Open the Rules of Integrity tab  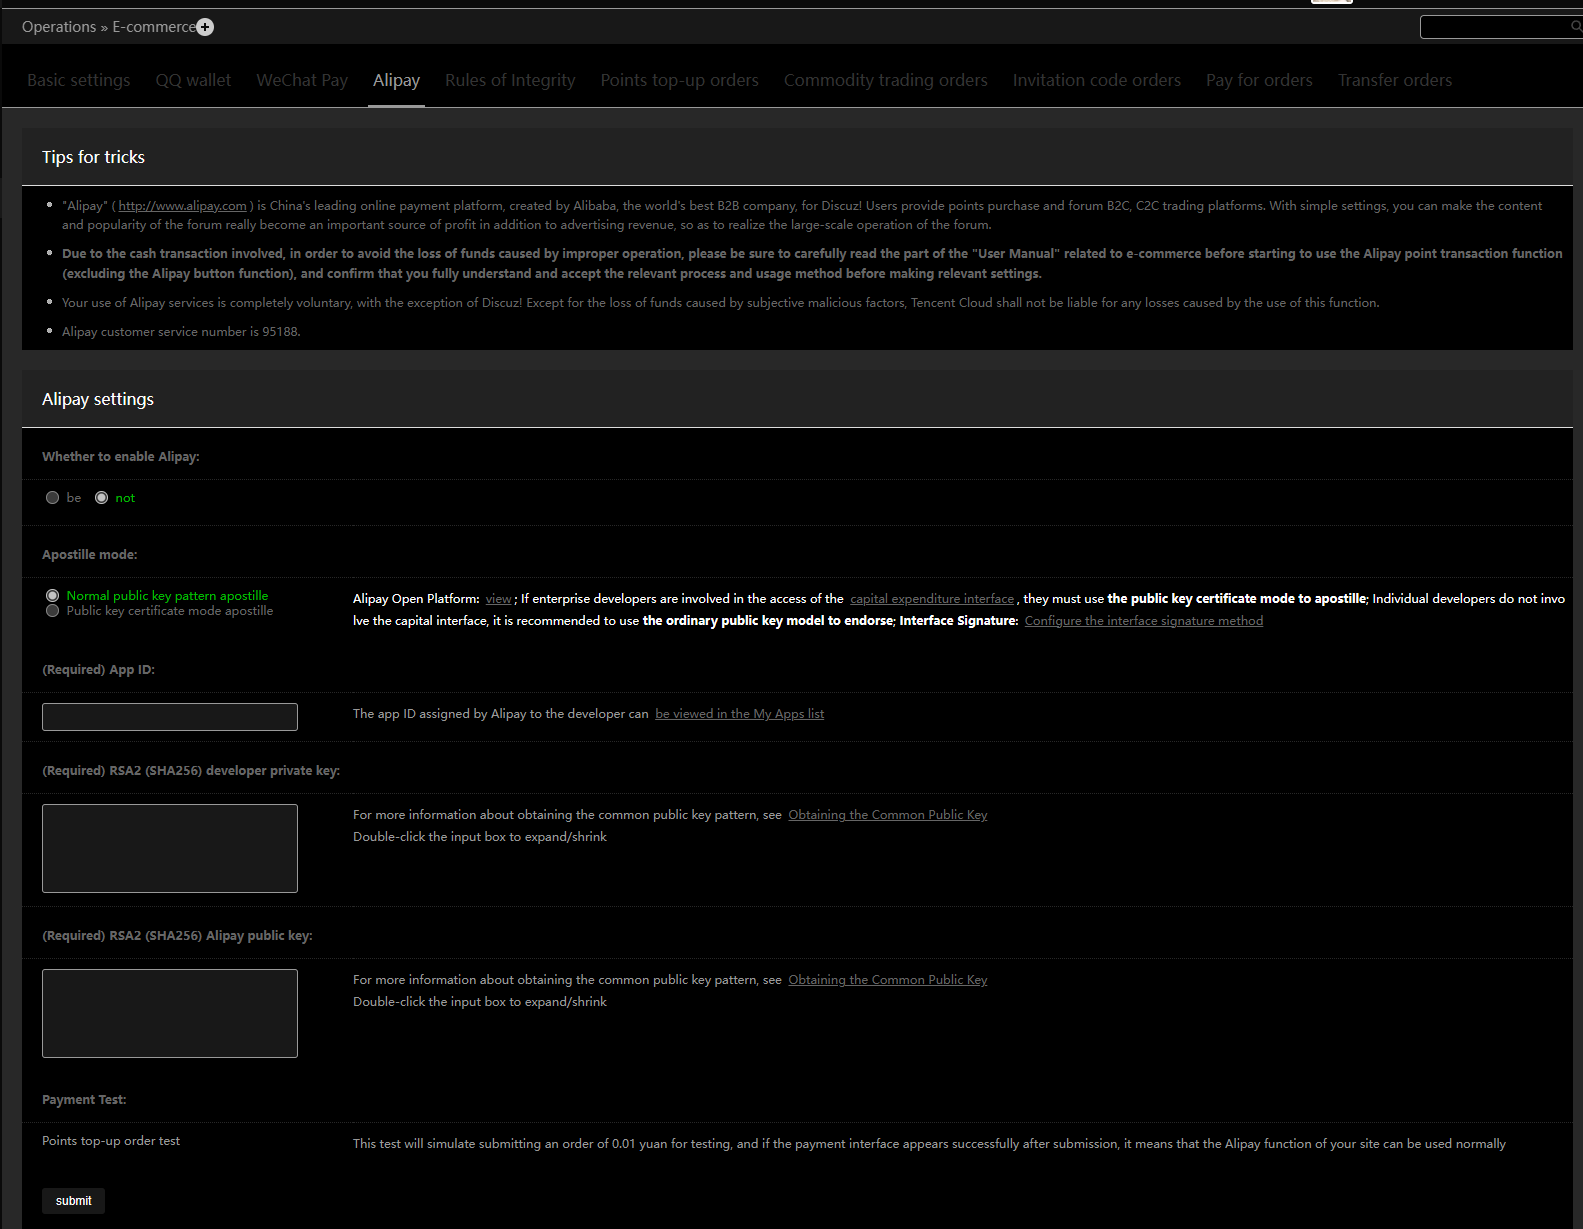click(x=510, y=80)
